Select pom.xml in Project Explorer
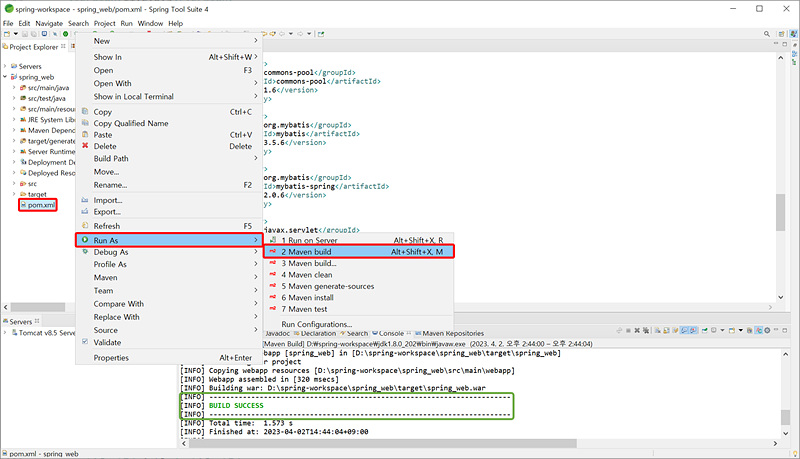 pos(38,205)
